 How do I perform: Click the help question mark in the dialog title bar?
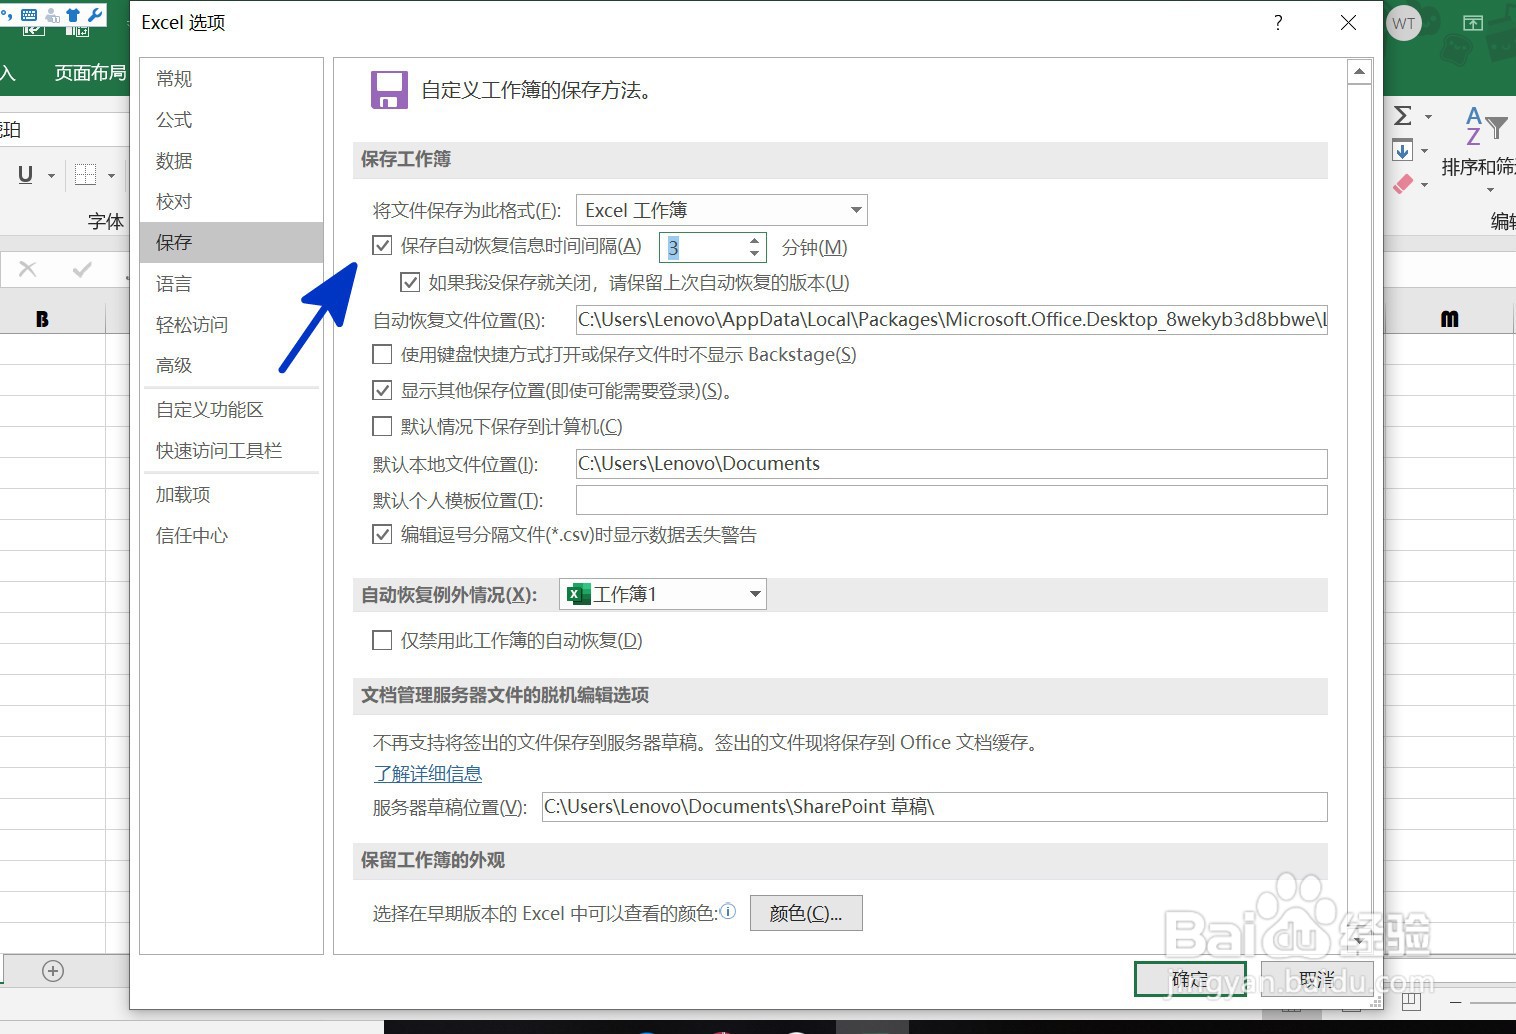click(x=1278, y=23)
